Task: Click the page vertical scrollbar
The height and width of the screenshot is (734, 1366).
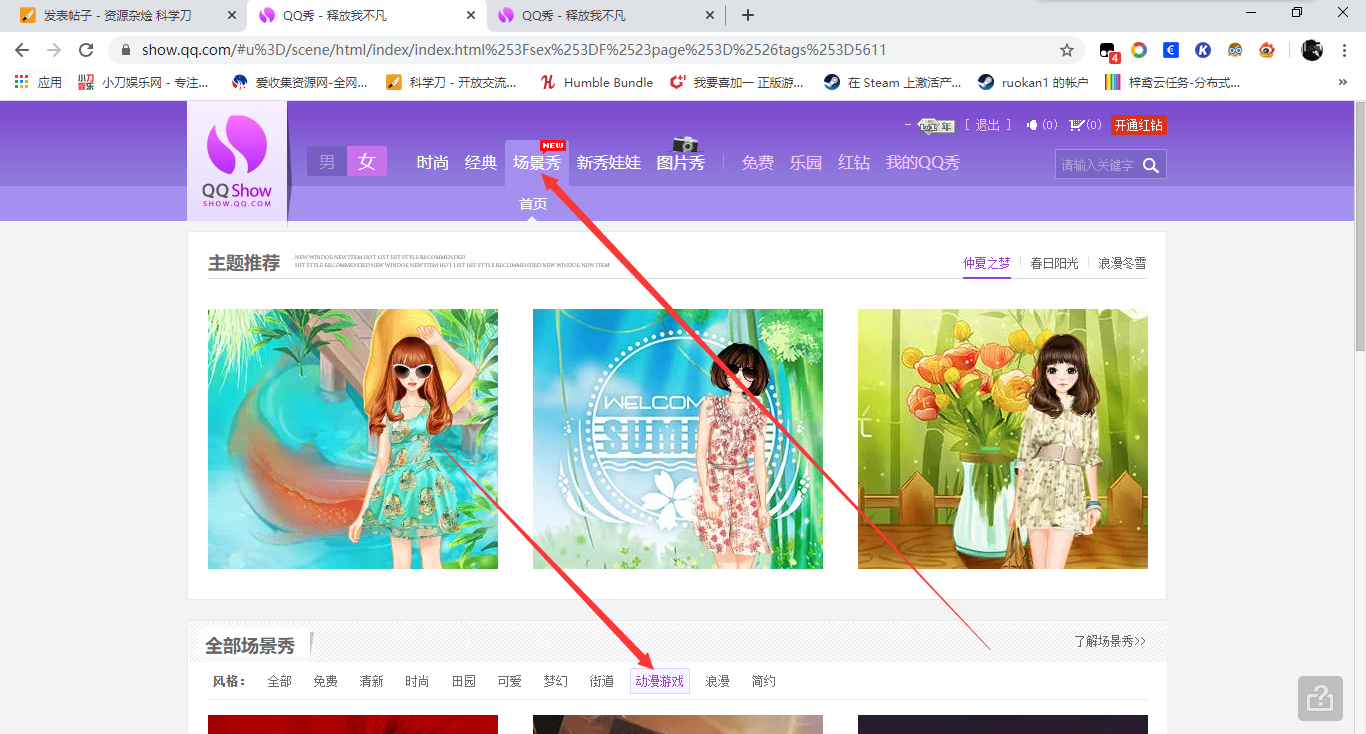Action: pyautogui.click(x=1359, y=230)
